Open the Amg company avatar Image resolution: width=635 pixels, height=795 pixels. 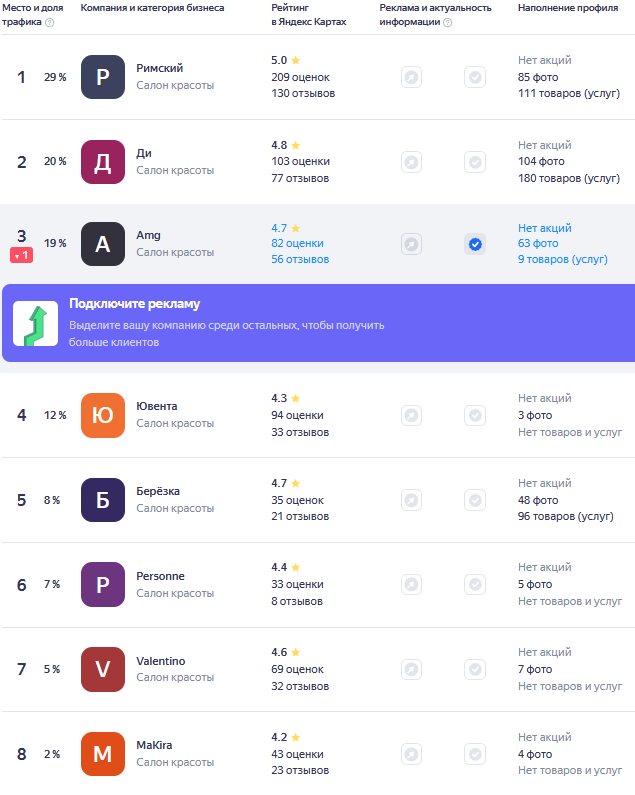point(103,244)
